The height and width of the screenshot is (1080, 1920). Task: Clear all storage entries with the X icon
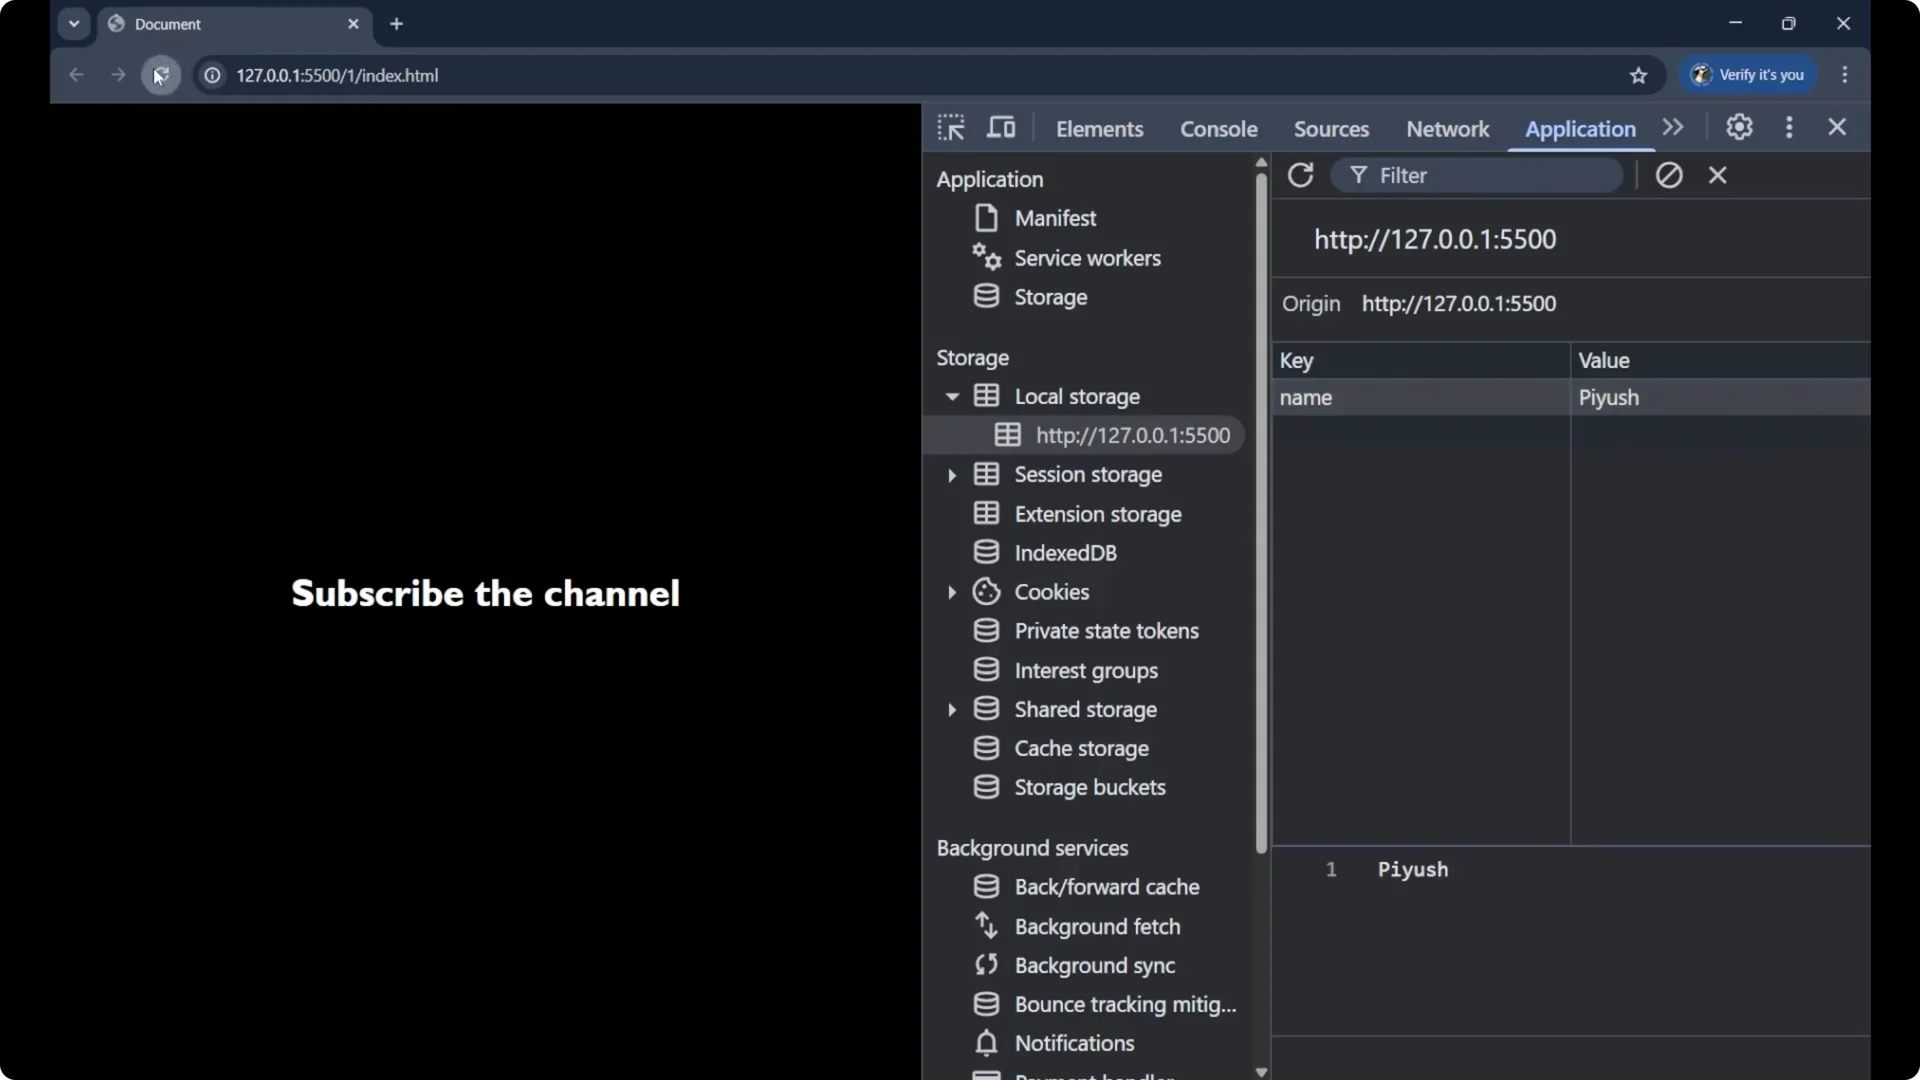point(1718,175)
